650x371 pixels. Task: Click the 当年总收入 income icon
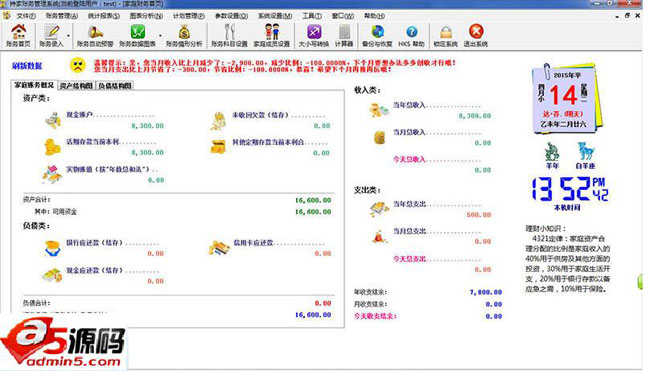tap(379, 110)
